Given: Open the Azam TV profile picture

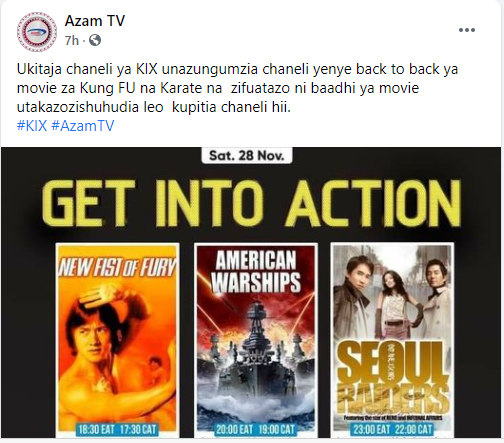Looking at the screenshot, I should (37, 32).
